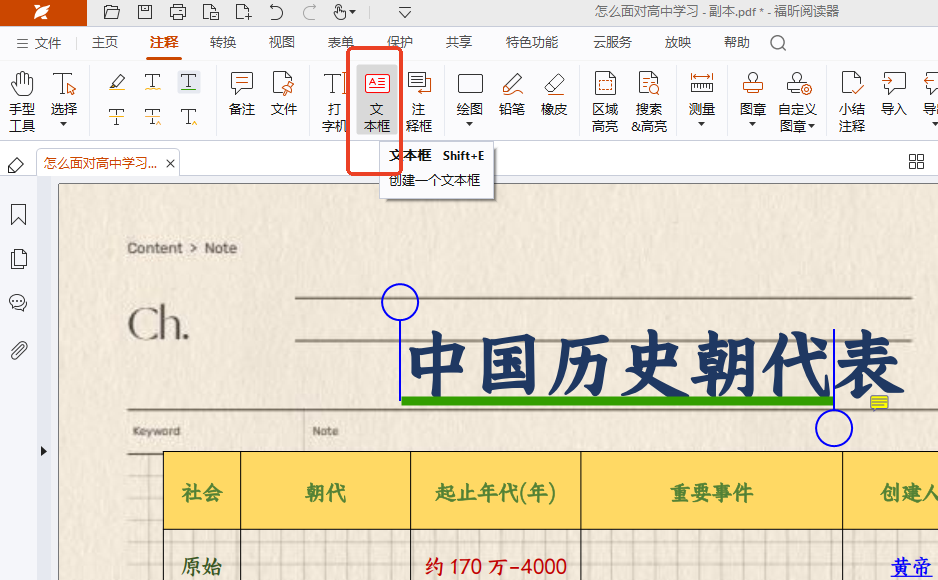Select the Eraser tool (橡皮)
The height and width of the screenshot is (580, 938).
click(x=554, y=95)
